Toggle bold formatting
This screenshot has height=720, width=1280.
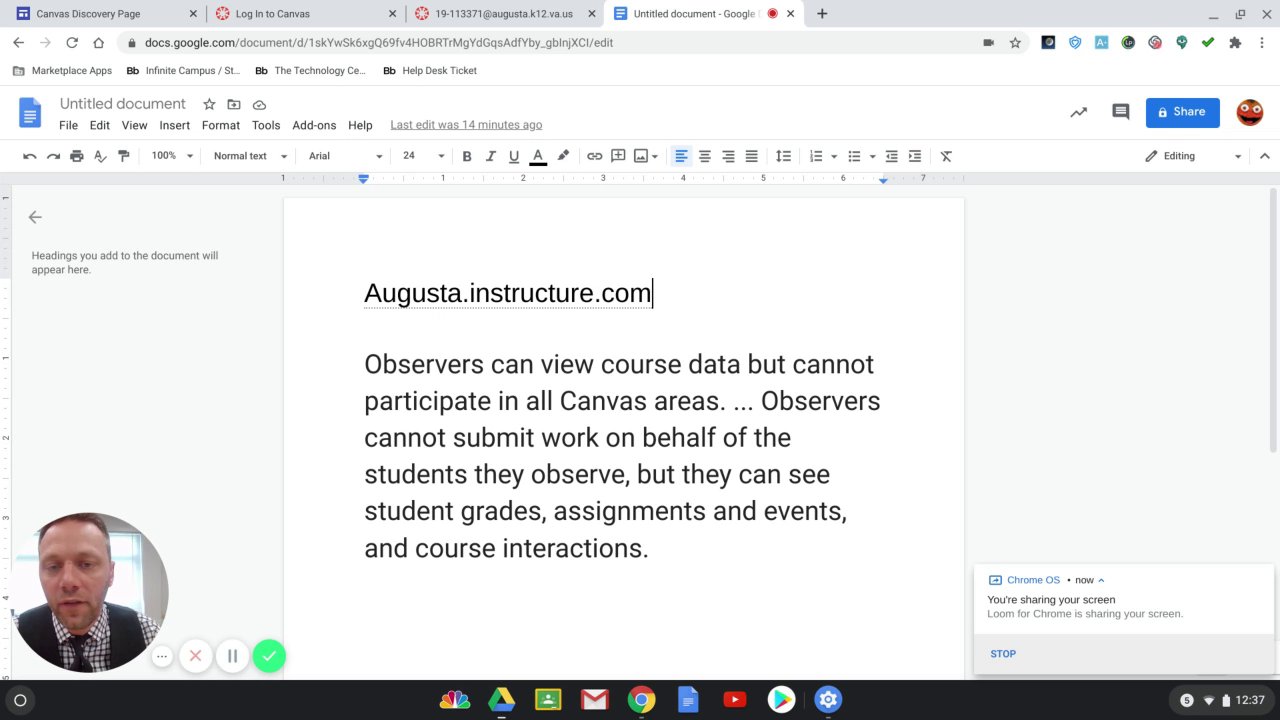(467, 156)
